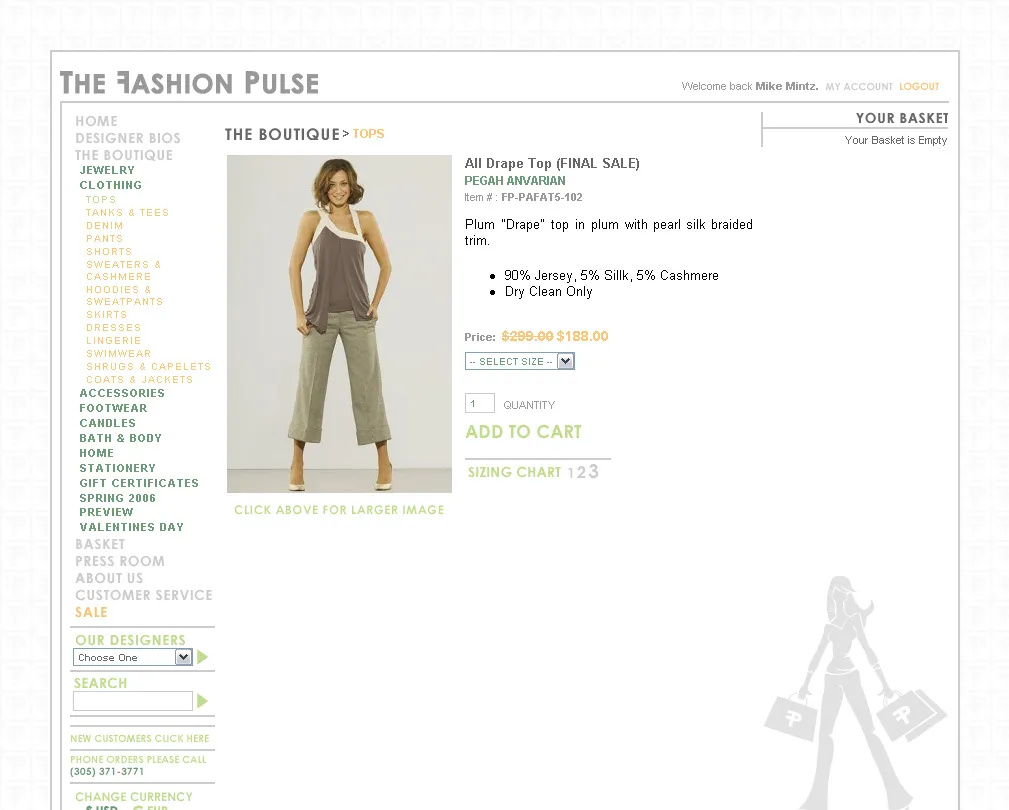Screen dimensions: 1009x810
Task: Open the Tanks & Tees category
Action: click(127, 212)
